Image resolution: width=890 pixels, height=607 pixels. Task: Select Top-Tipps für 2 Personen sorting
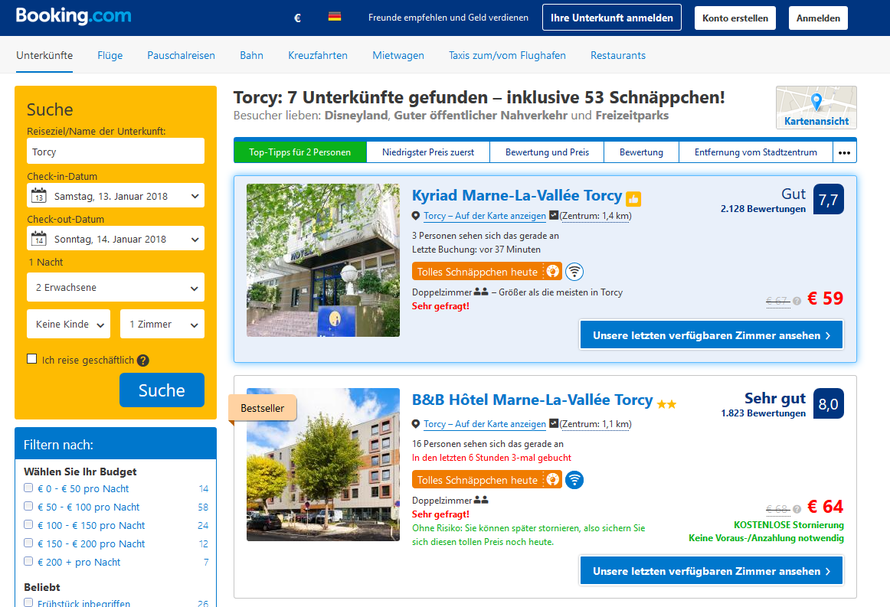(300, 152)
